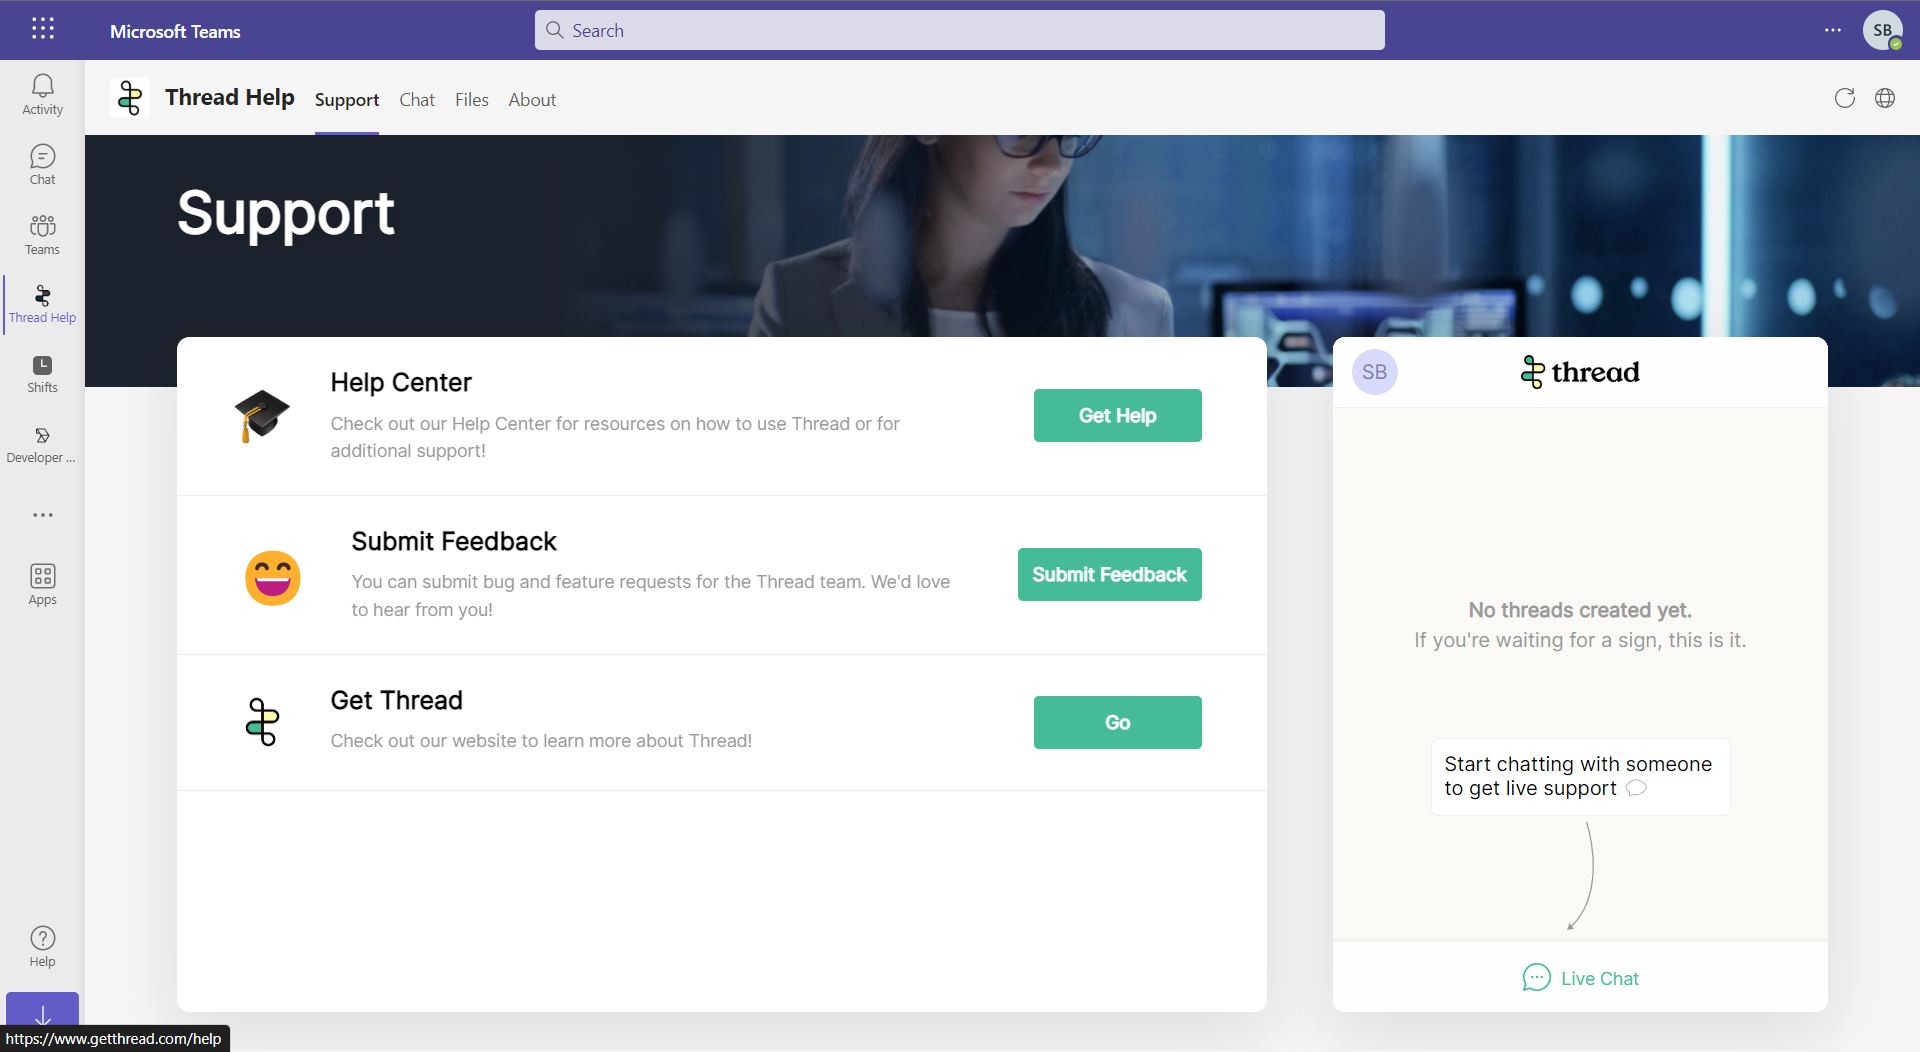Open Help in the left rail
1920x1052 pixels.
point(42,946)
